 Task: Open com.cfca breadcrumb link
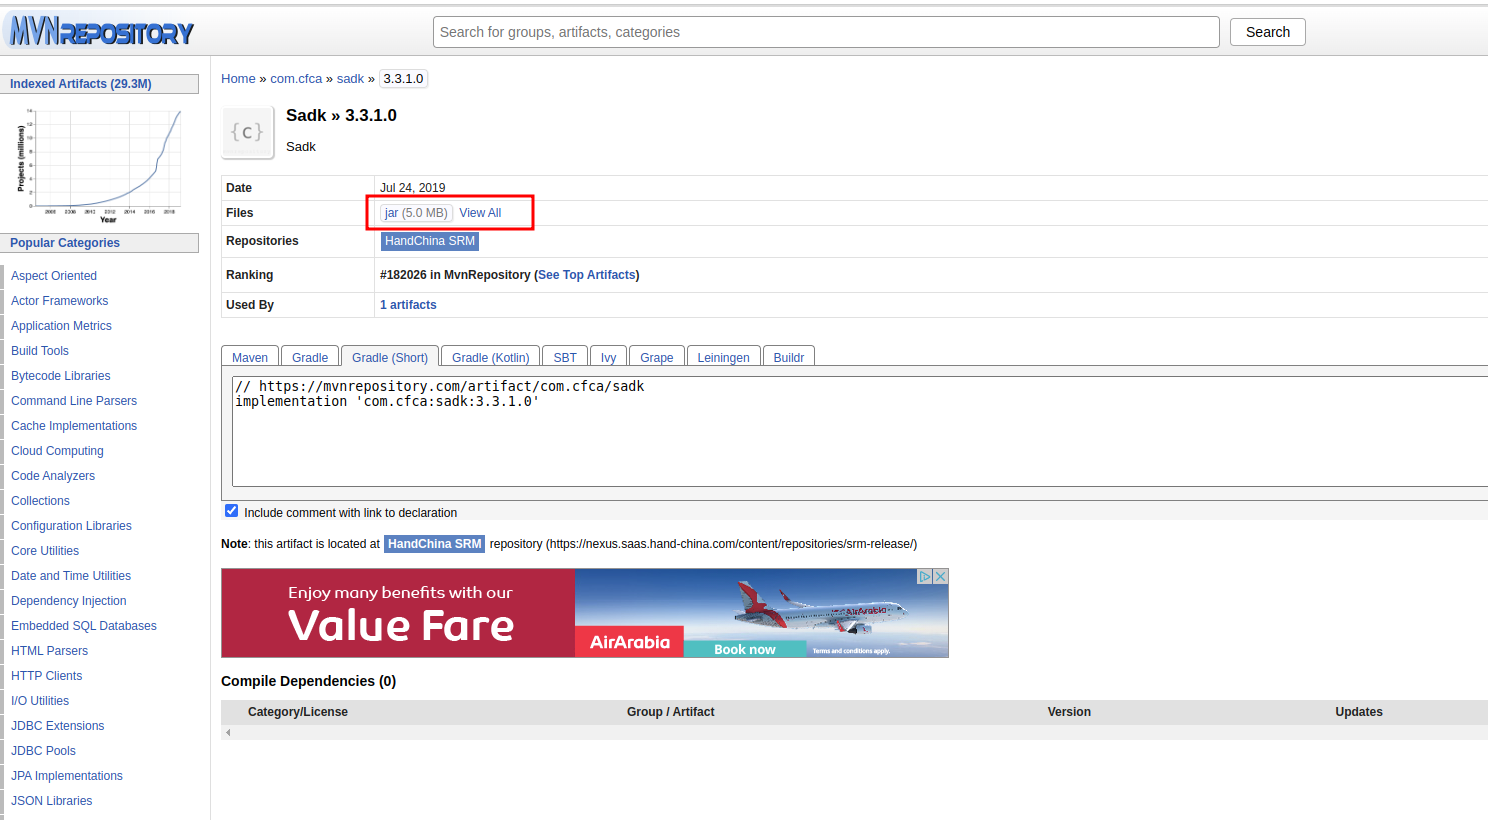tap(296, 79)
